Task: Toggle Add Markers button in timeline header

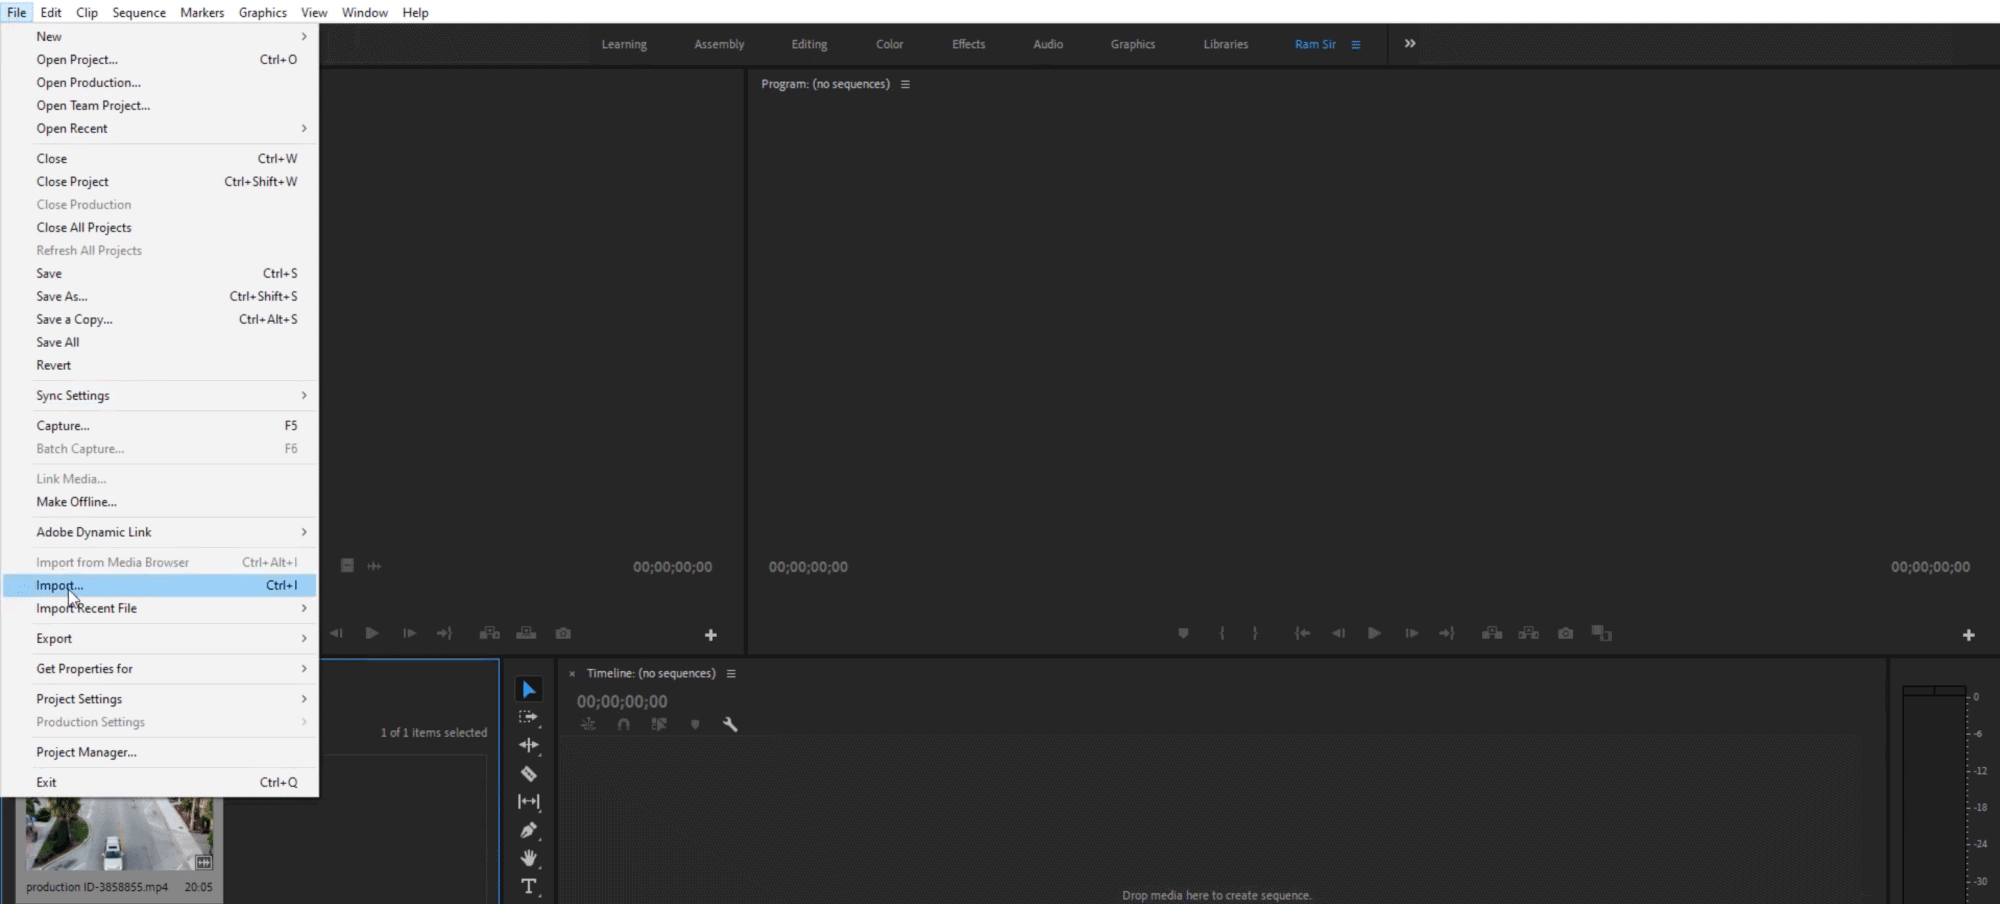Action: click(695, 725)
